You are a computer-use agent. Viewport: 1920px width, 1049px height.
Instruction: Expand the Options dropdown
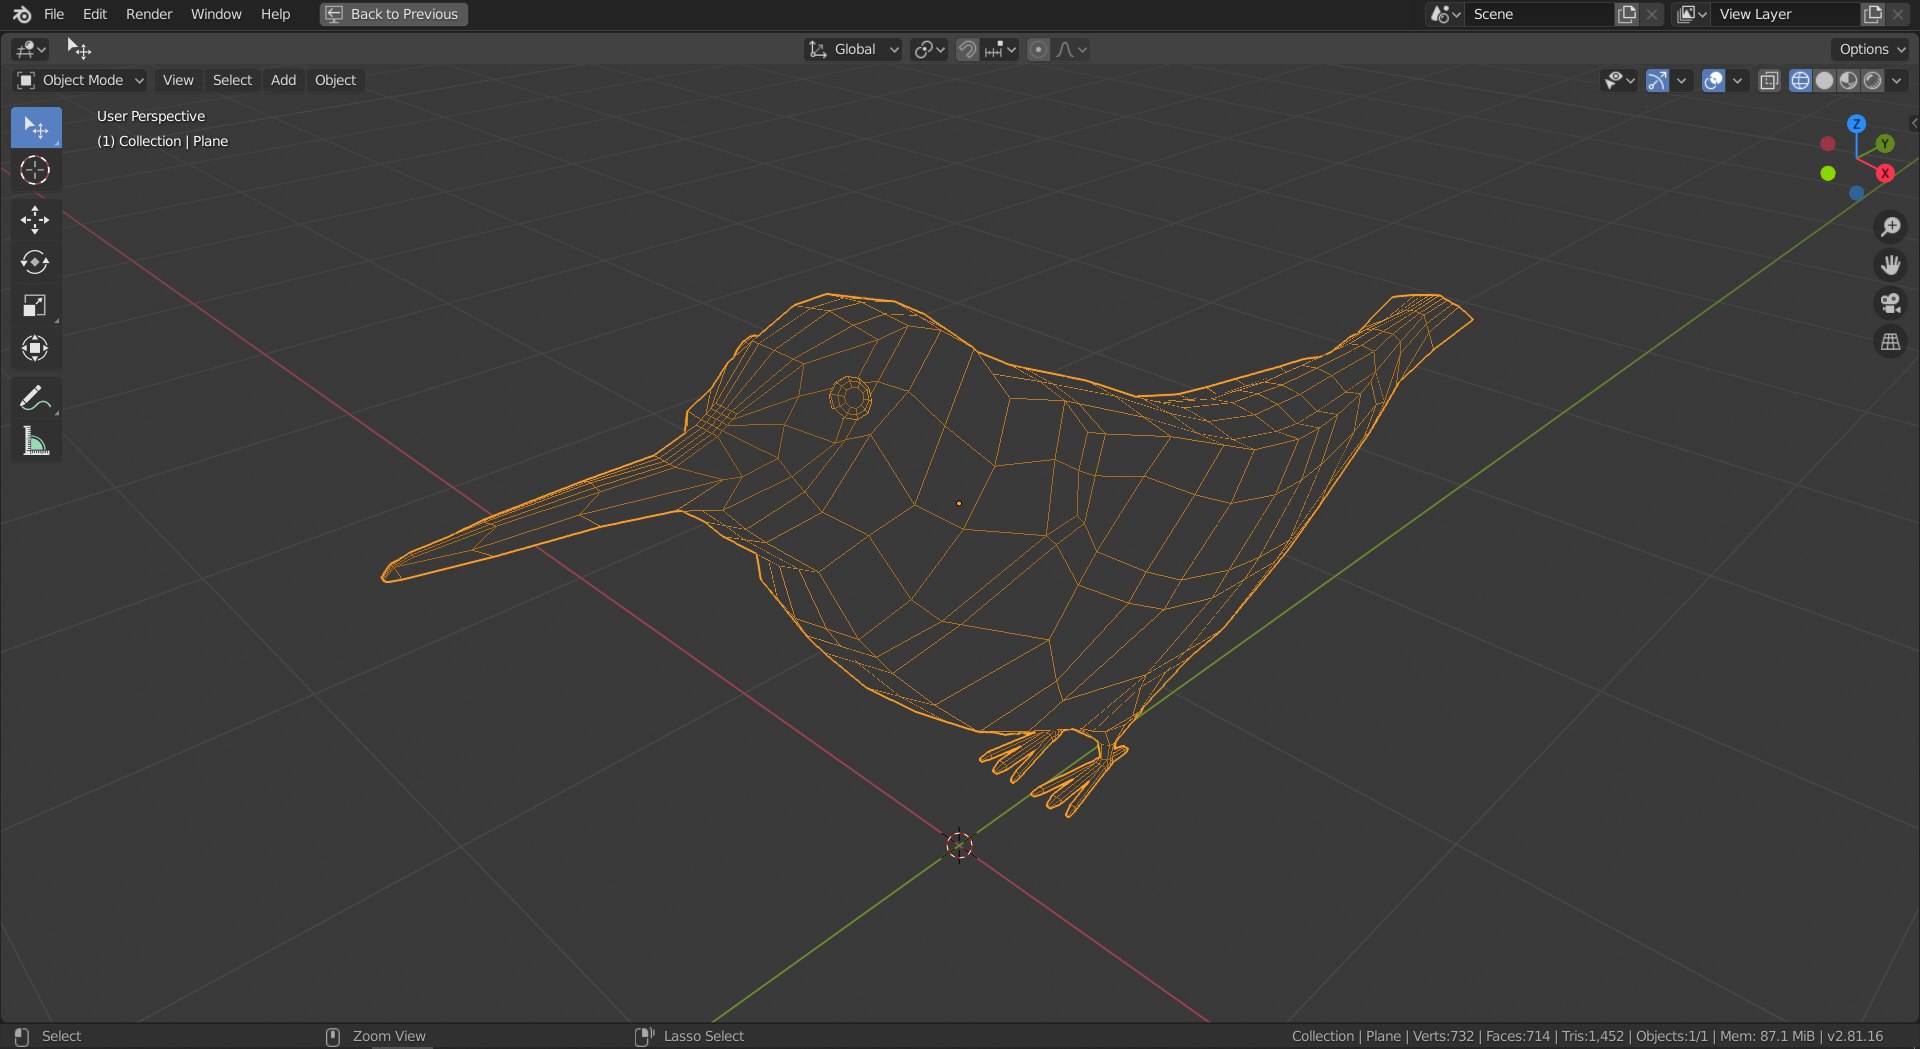click(1871, 49)
